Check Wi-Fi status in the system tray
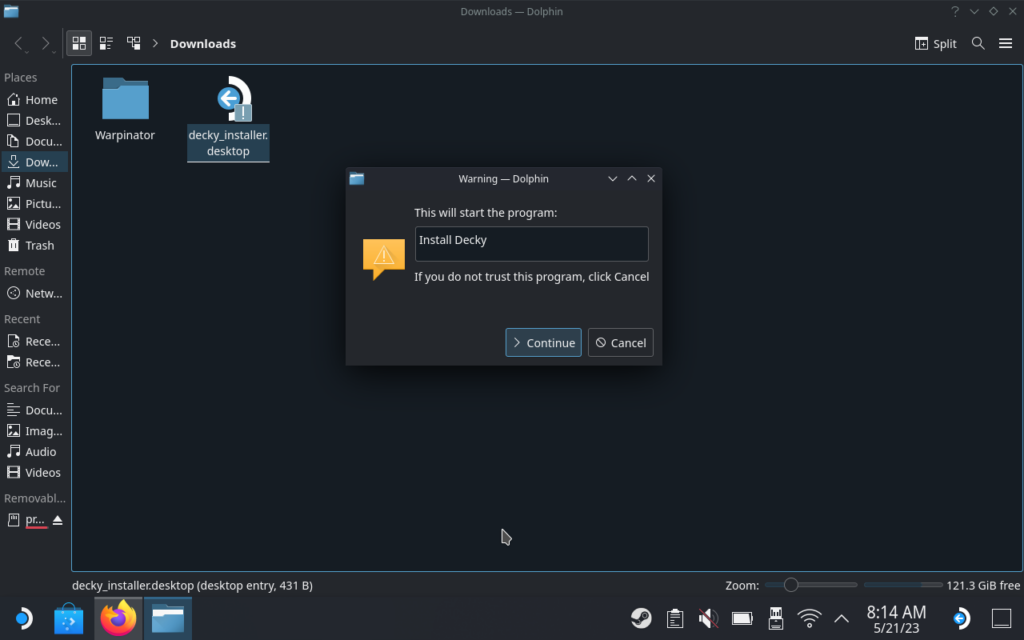Viewport: 1024px width, 640px height. pos(808,618)
